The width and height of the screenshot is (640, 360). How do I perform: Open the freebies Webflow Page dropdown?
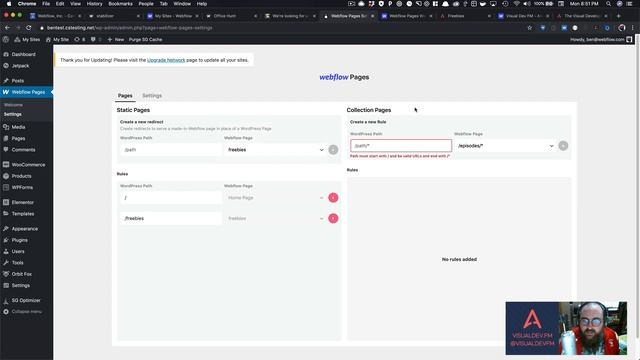[x=275, y=150]
